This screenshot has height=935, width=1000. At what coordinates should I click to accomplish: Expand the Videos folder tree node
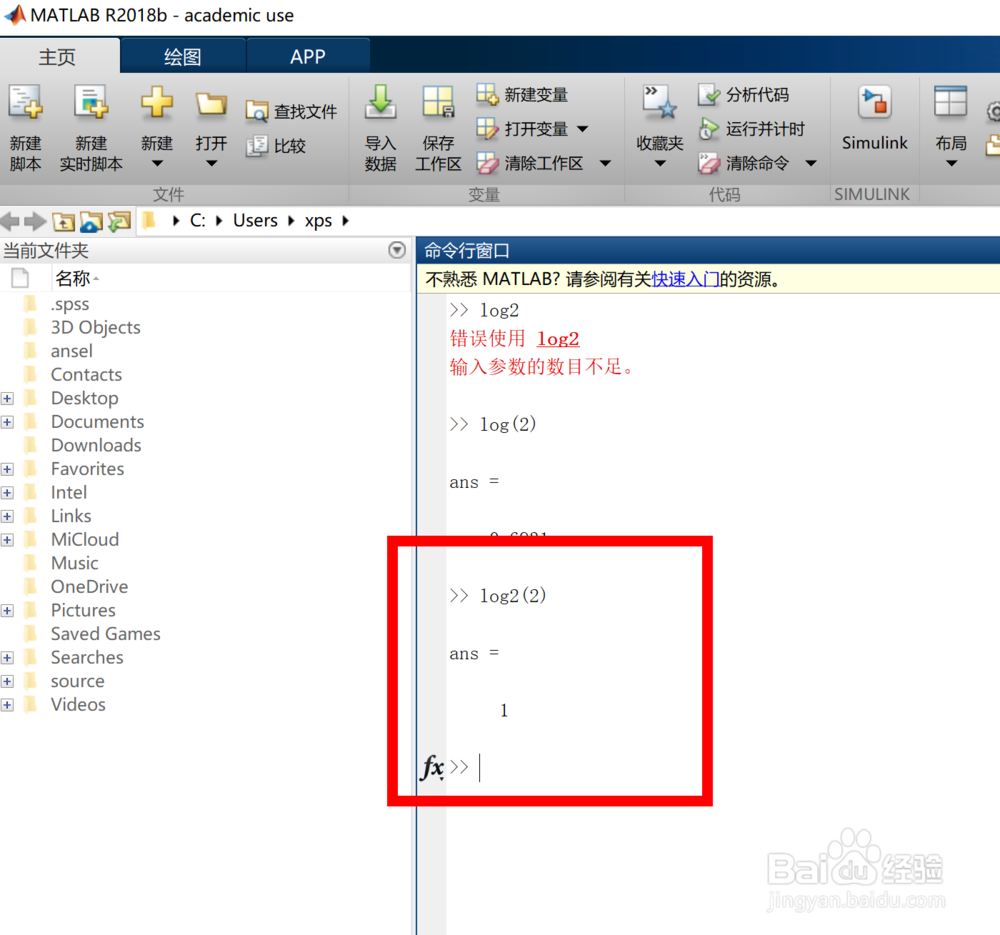(7, 705)
